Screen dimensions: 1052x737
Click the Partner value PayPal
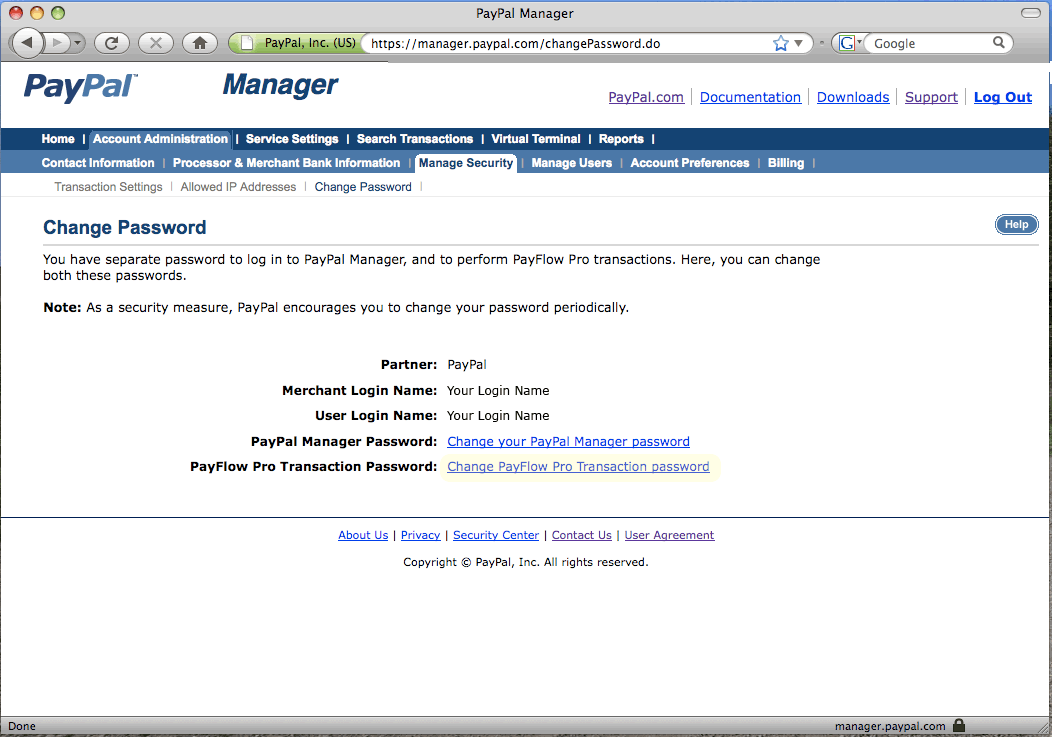coord(467,364)
